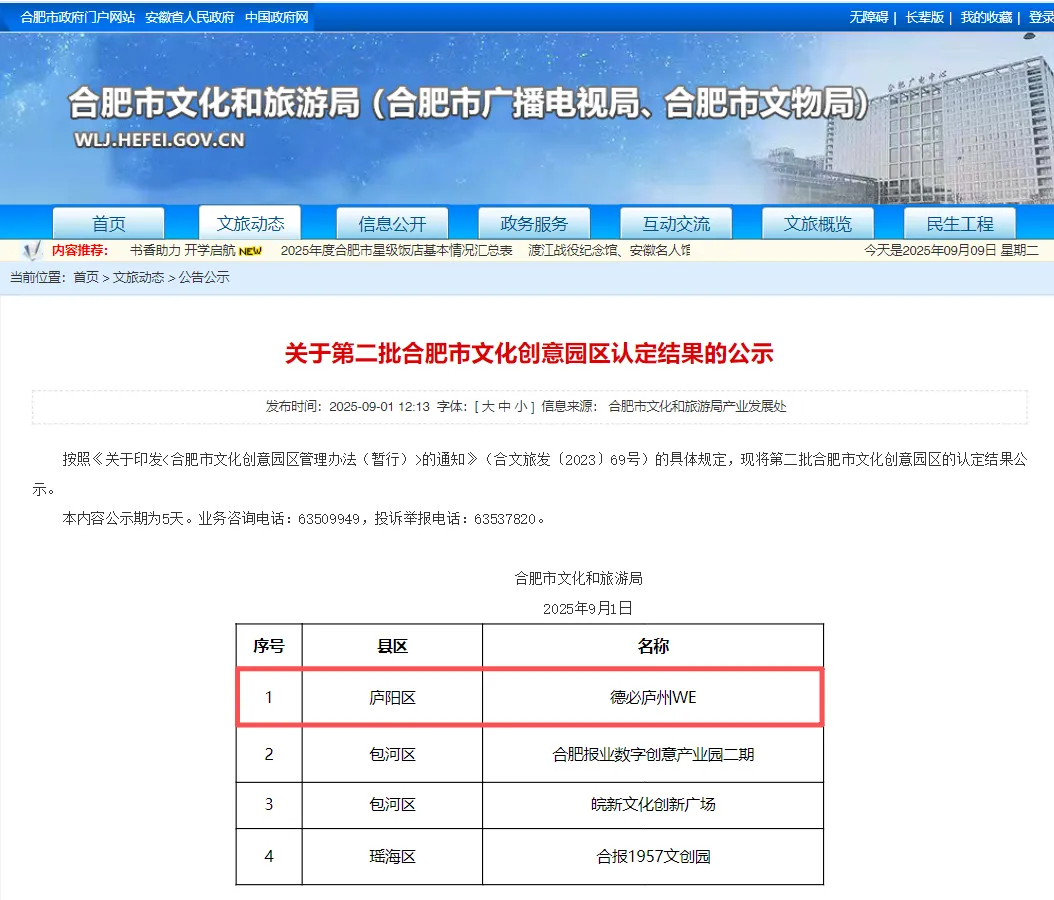Open the 首页 navigation tab
The width and height of the screenshot is (1054, 900).
(109, 224)
